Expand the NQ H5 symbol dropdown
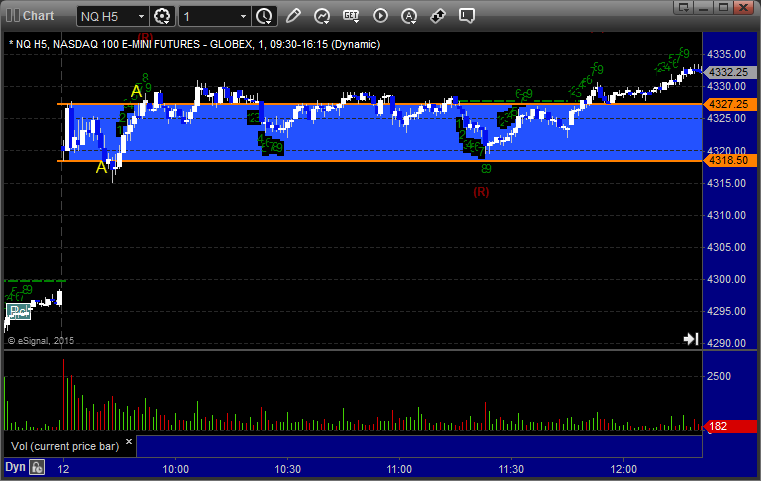Screen dimensions: 761x481 tap(141, 17)
